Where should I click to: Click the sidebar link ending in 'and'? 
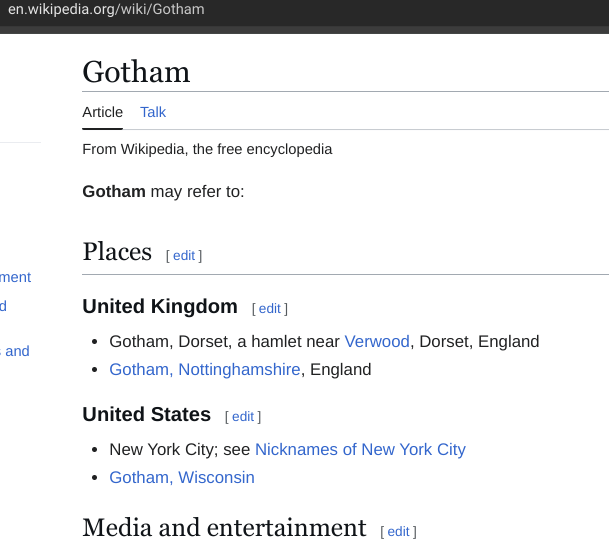(x=15, y=351)
